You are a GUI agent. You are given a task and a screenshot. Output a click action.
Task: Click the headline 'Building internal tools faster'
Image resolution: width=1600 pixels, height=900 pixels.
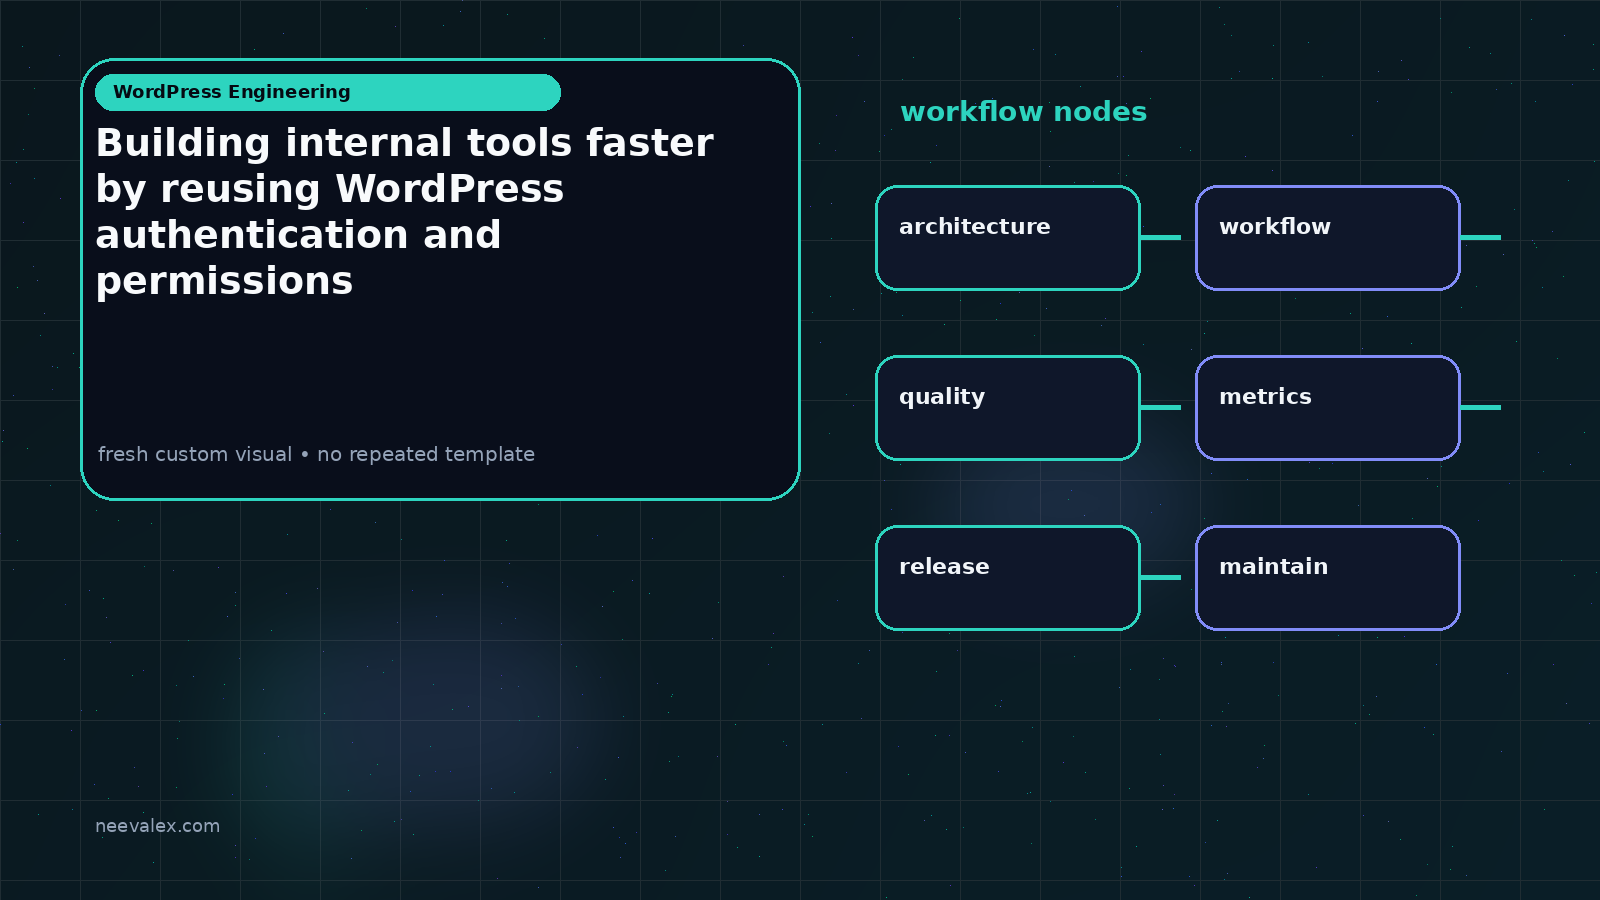[404, 143]
